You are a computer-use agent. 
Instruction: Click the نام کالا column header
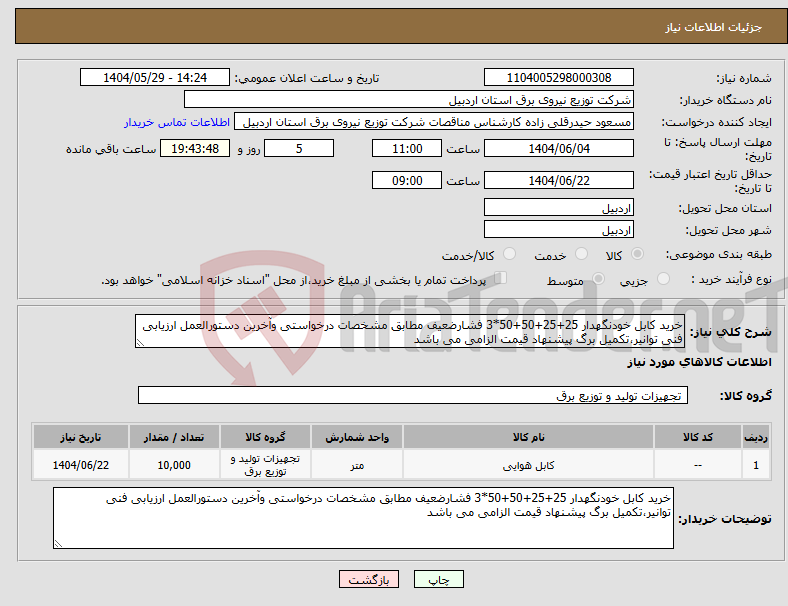pyautogui.click(x=528, y=437)
